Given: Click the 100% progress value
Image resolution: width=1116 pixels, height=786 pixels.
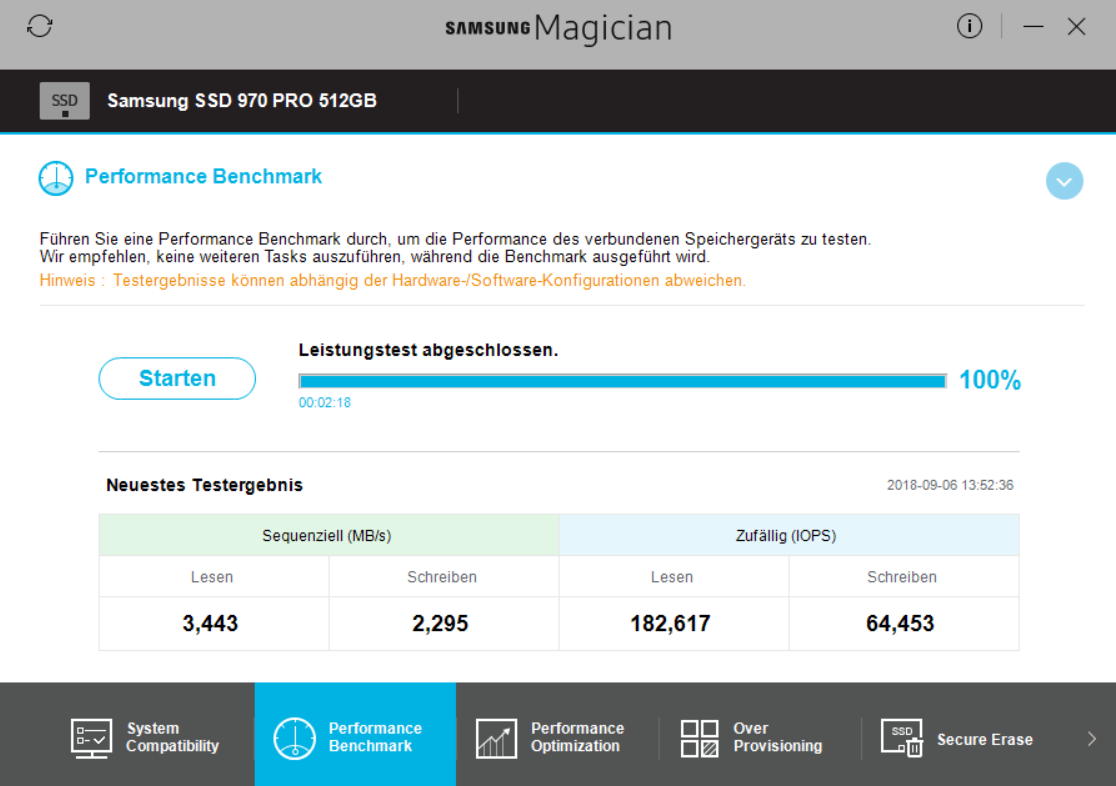Looking at the screenshot, I should click(x=990, y=380).
